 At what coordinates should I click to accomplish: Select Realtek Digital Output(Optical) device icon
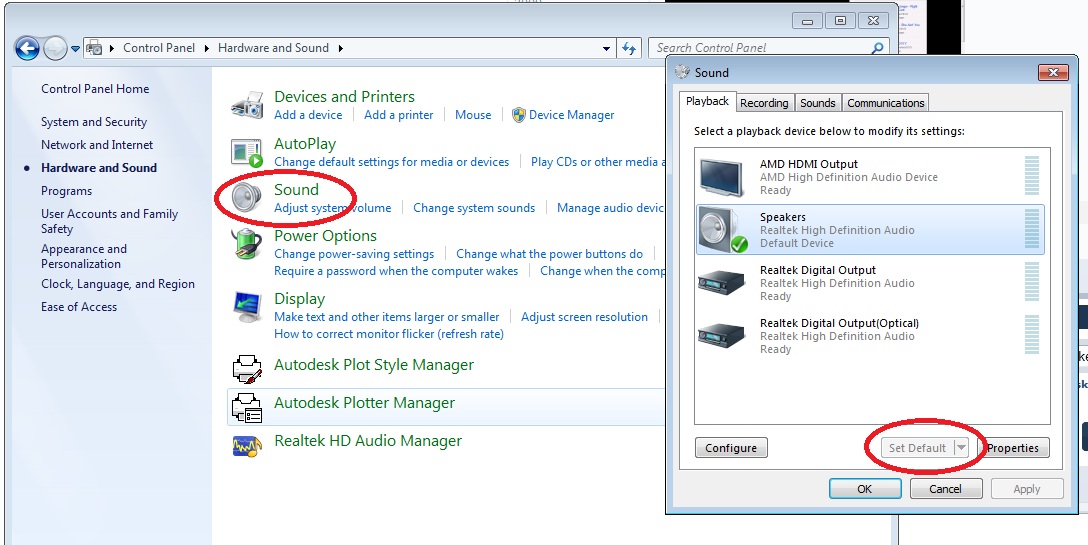[722, 336]
